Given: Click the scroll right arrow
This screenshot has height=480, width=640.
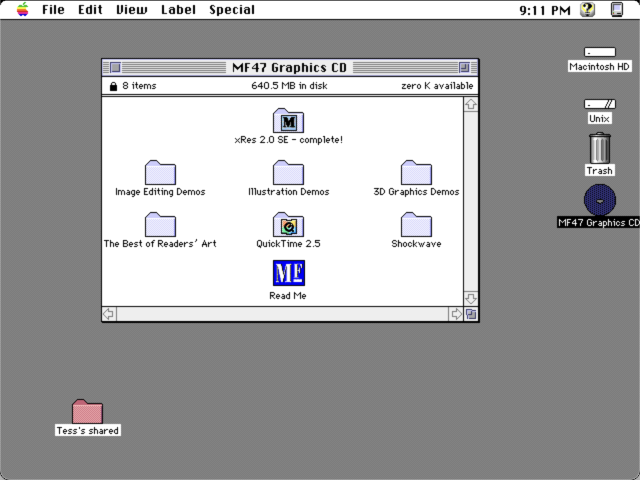Looking at the screenshot, I should (456, 314).
